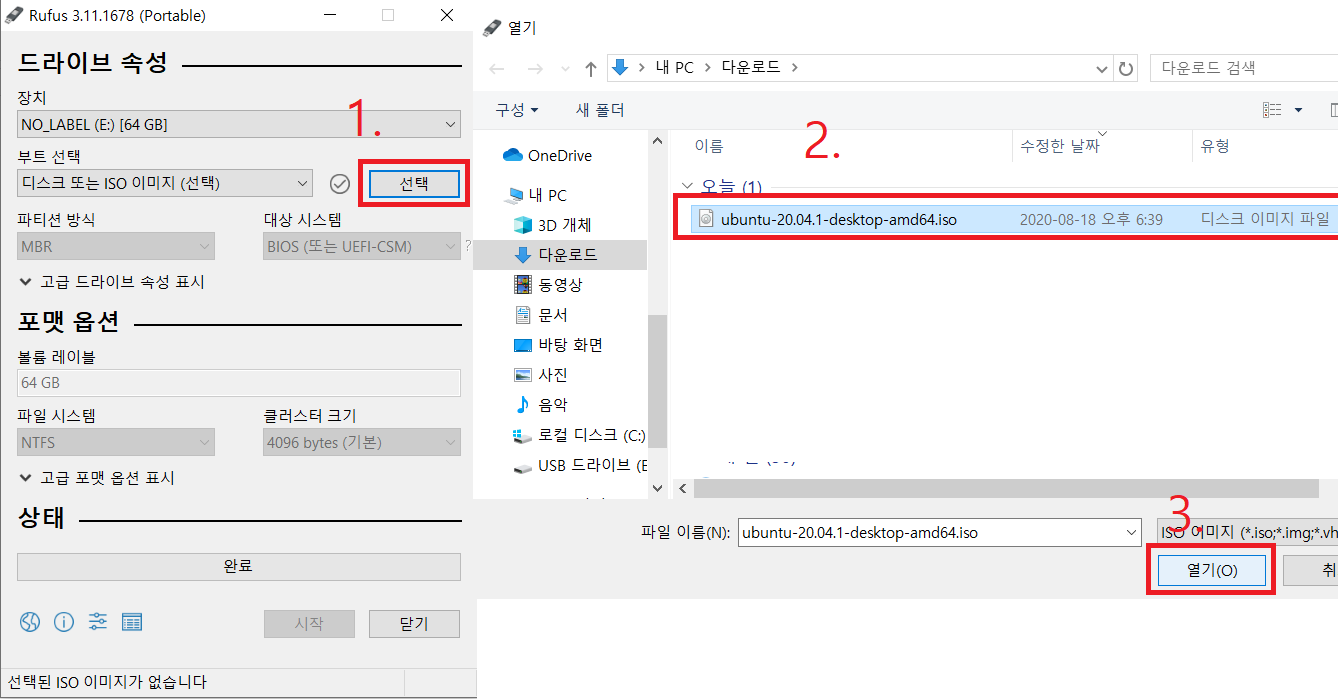Click the 닫기 button in Rufus

pyautogui.click(x=414, y=624)
